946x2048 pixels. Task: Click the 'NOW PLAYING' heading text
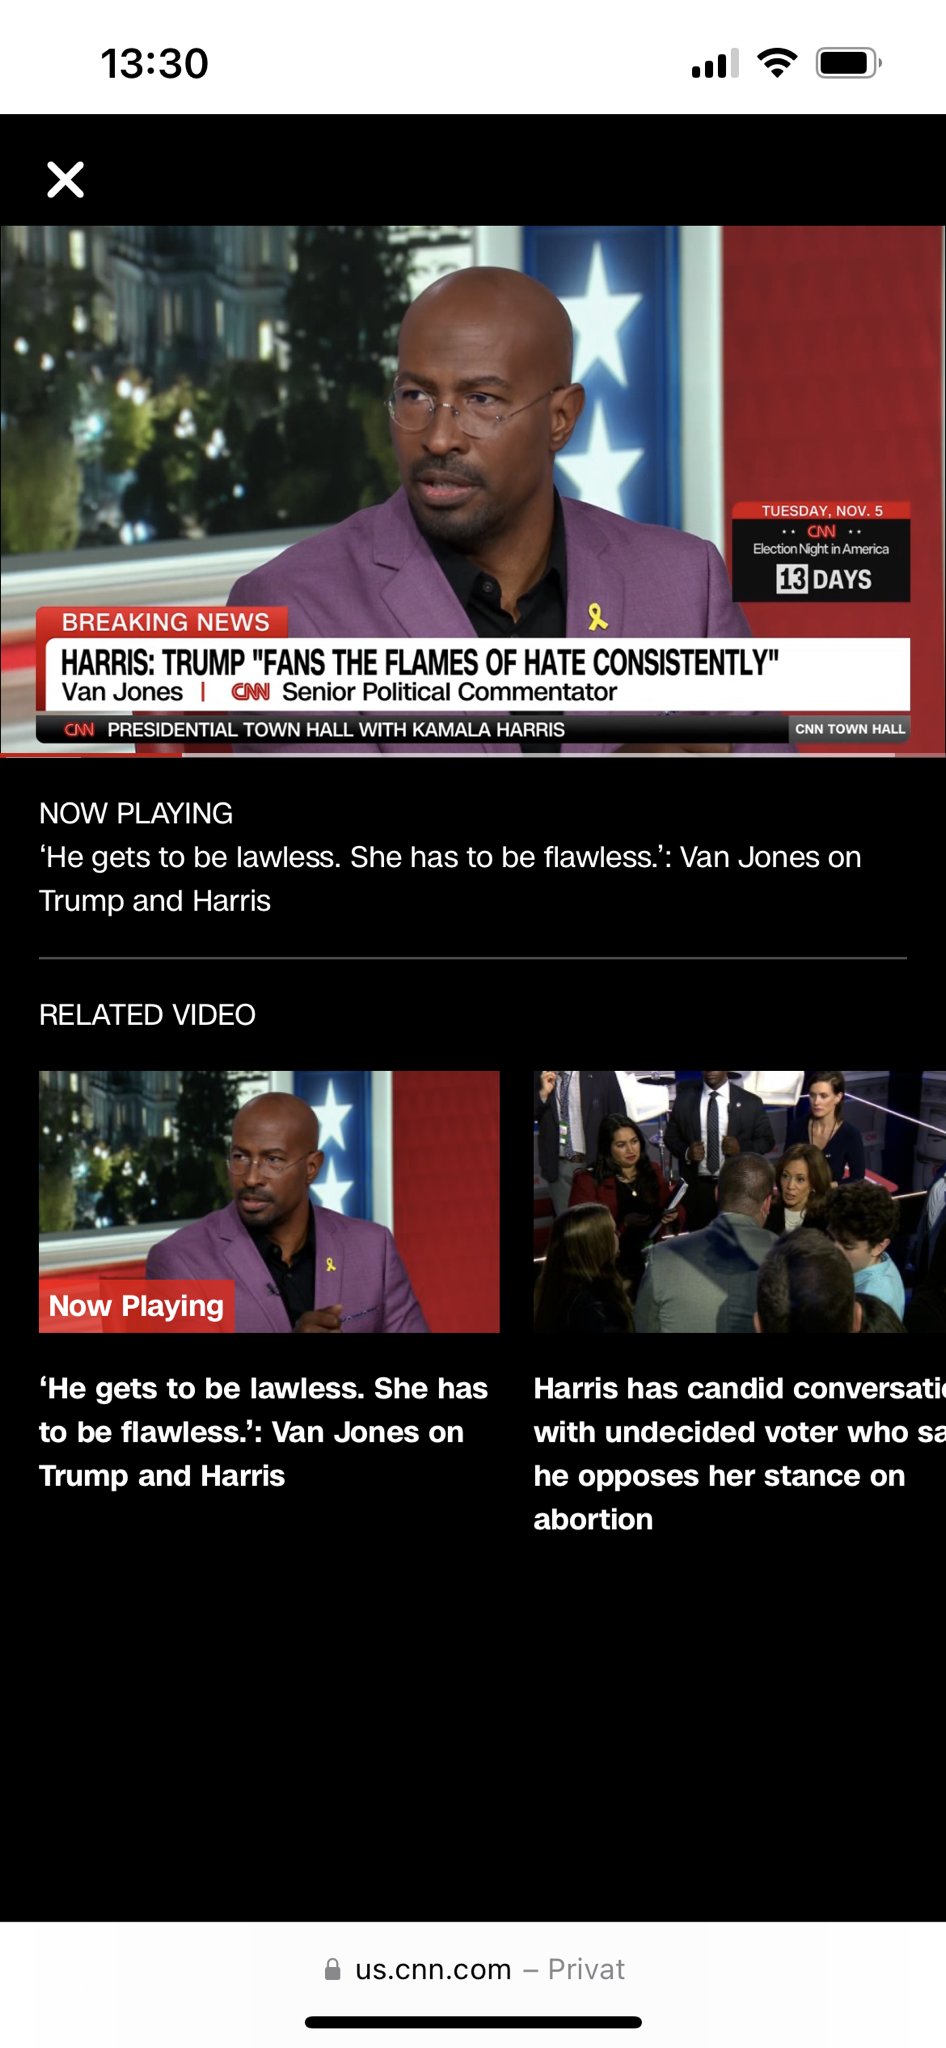[136, 813]
